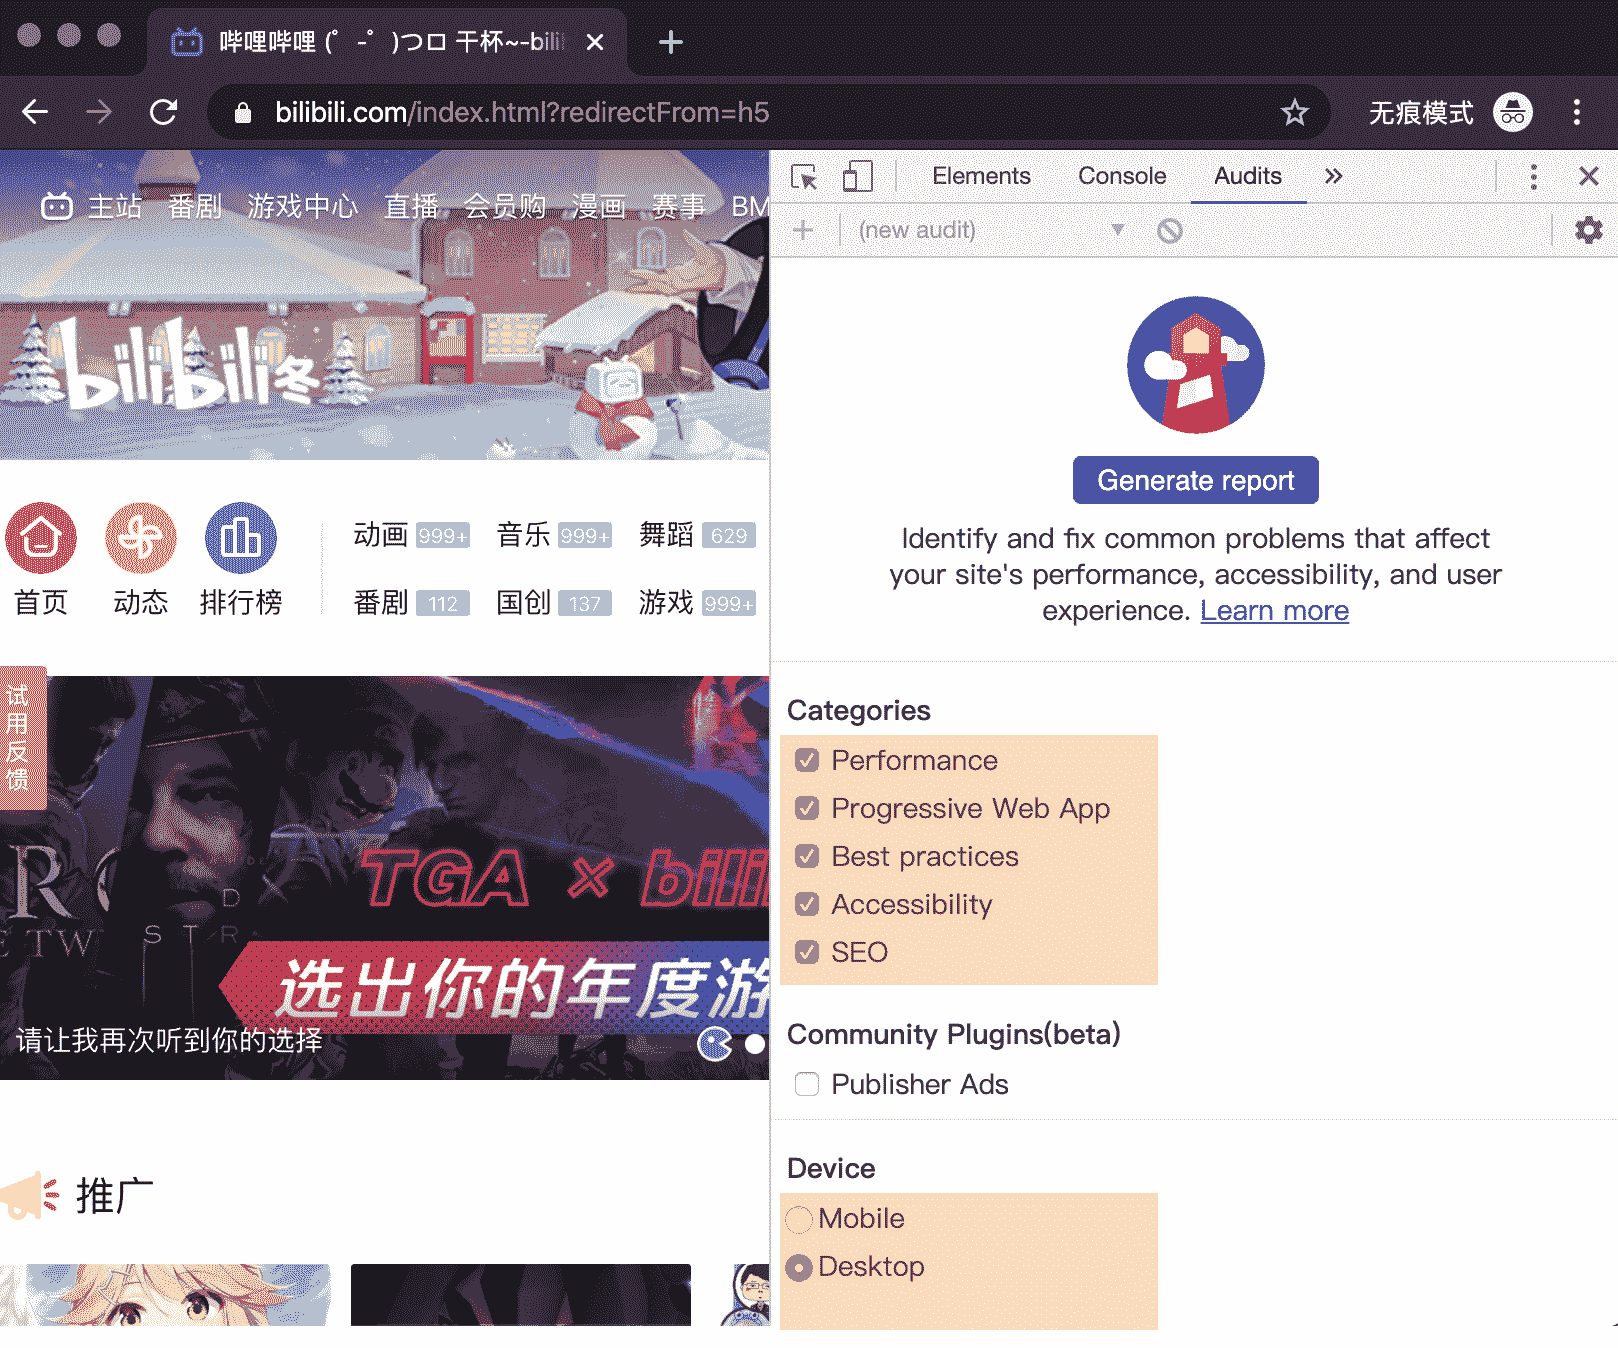Open 赛事 in top navigation
Image resolution: width=1618 pixels, height=1348 pixels.
click(679, 207)
